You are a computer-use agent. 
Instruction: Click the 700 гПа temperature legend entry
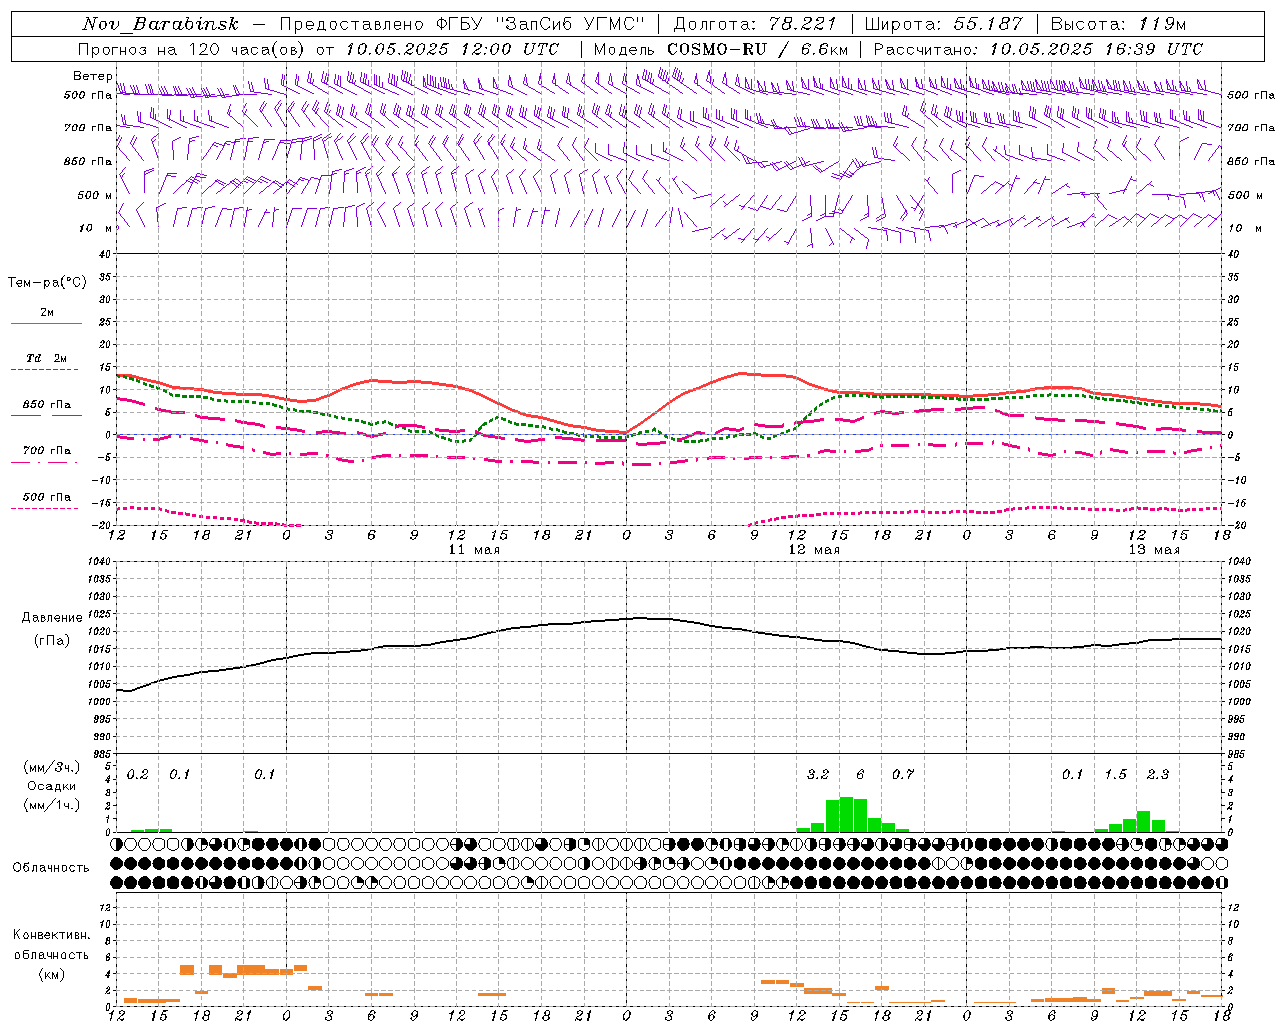pyautogui.click(x=47, y=450)
